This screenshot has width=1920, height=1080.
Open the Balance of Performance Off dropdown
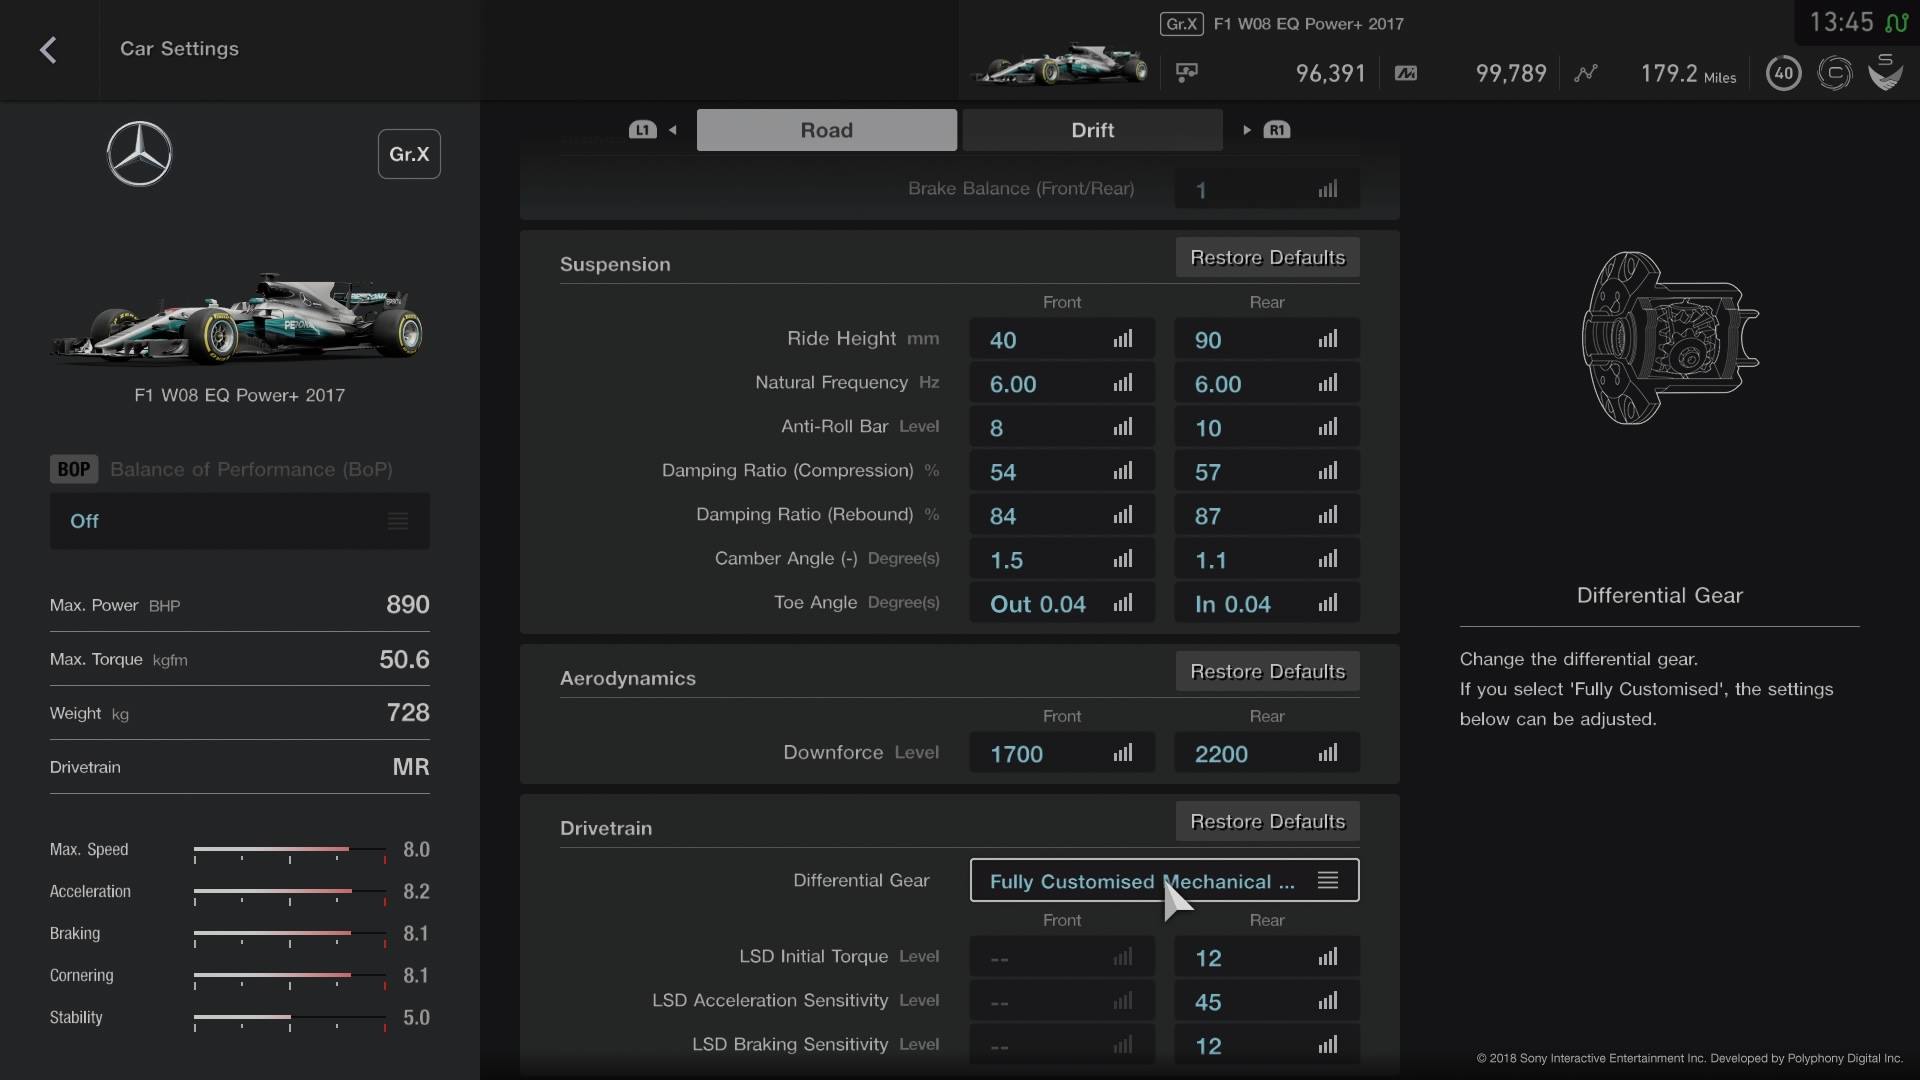tap(240, 520)
